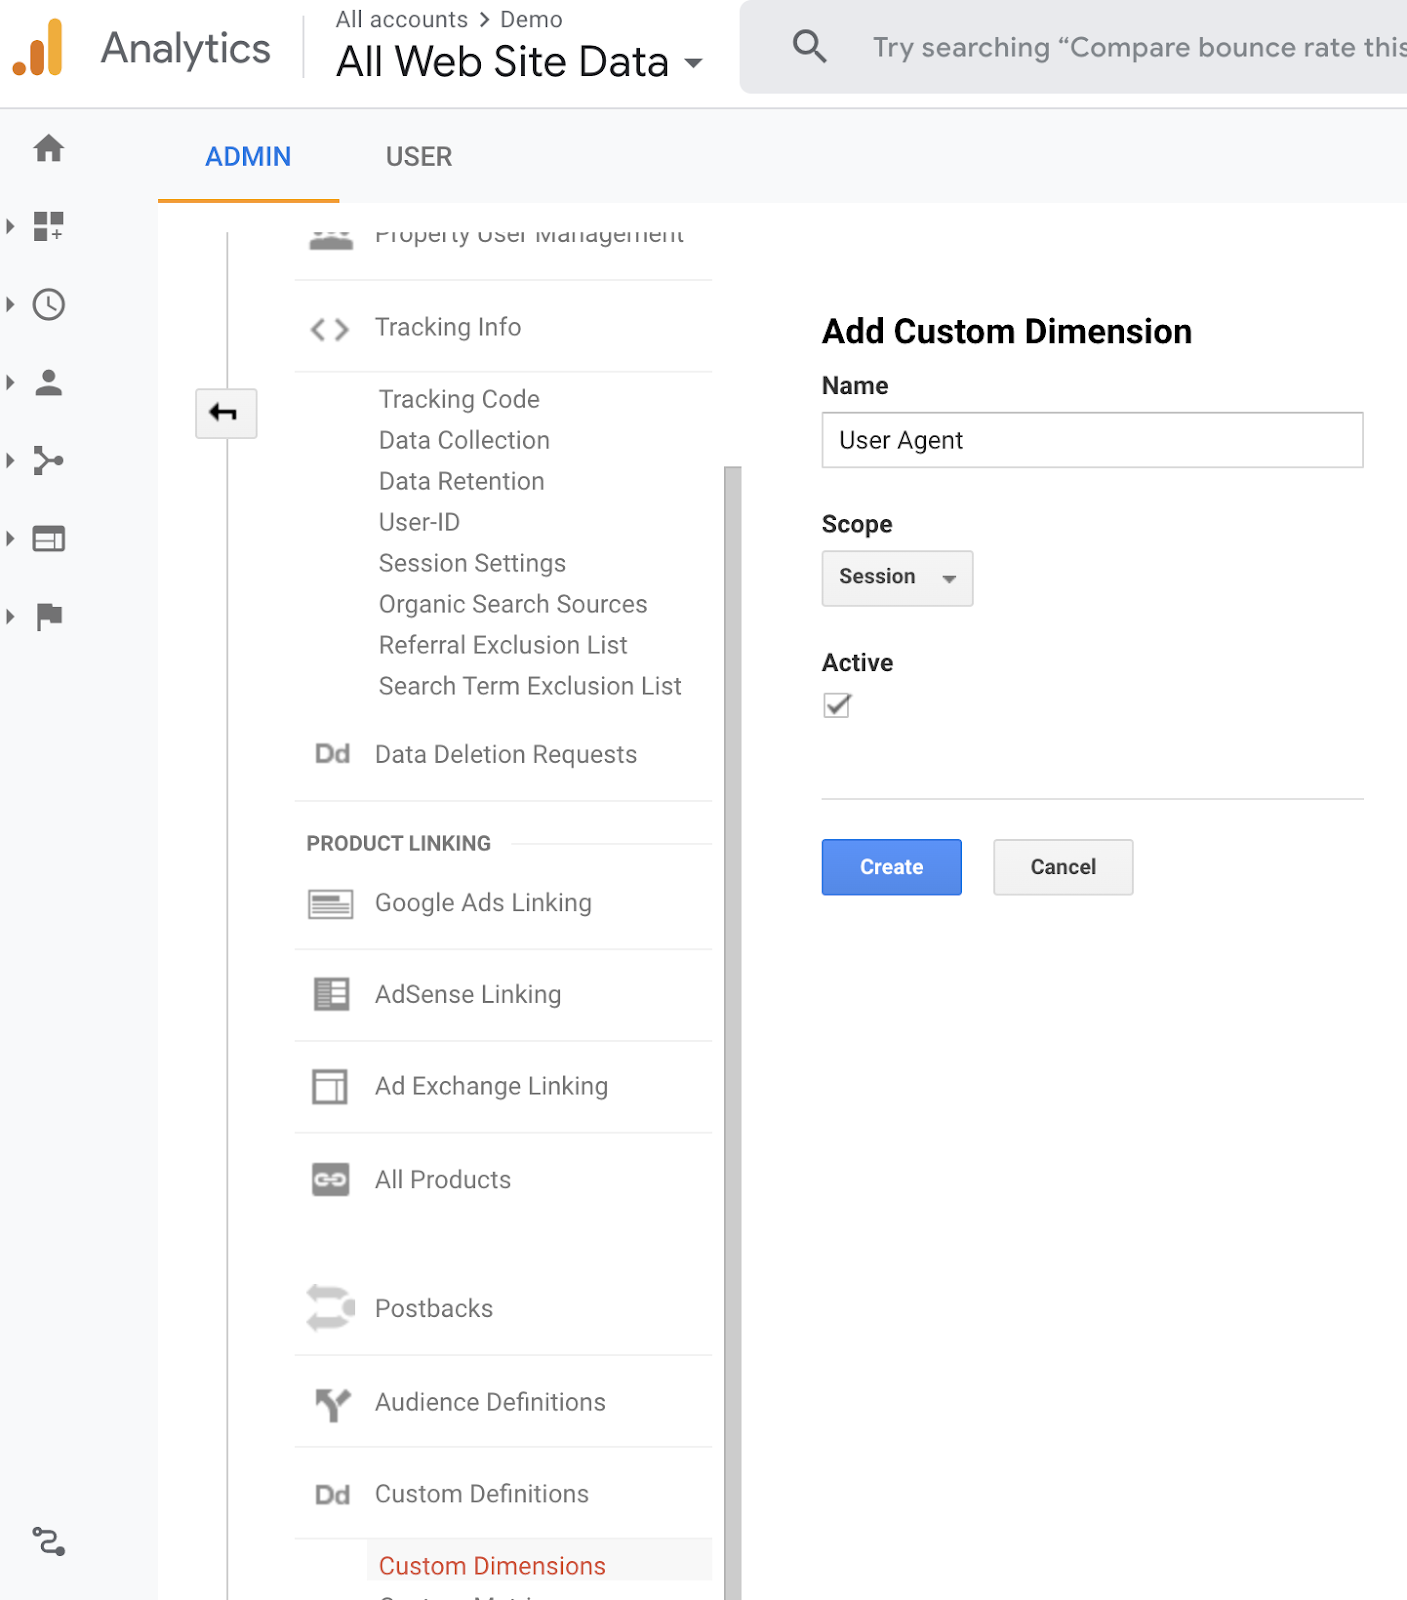Expand the Realtime sidebar section arrow

10,304
